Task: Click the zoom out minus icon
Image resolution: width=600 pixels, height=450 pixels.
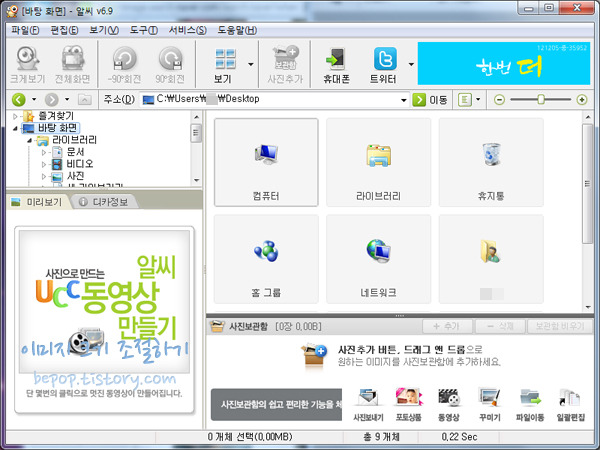Action: click(499, 100)
